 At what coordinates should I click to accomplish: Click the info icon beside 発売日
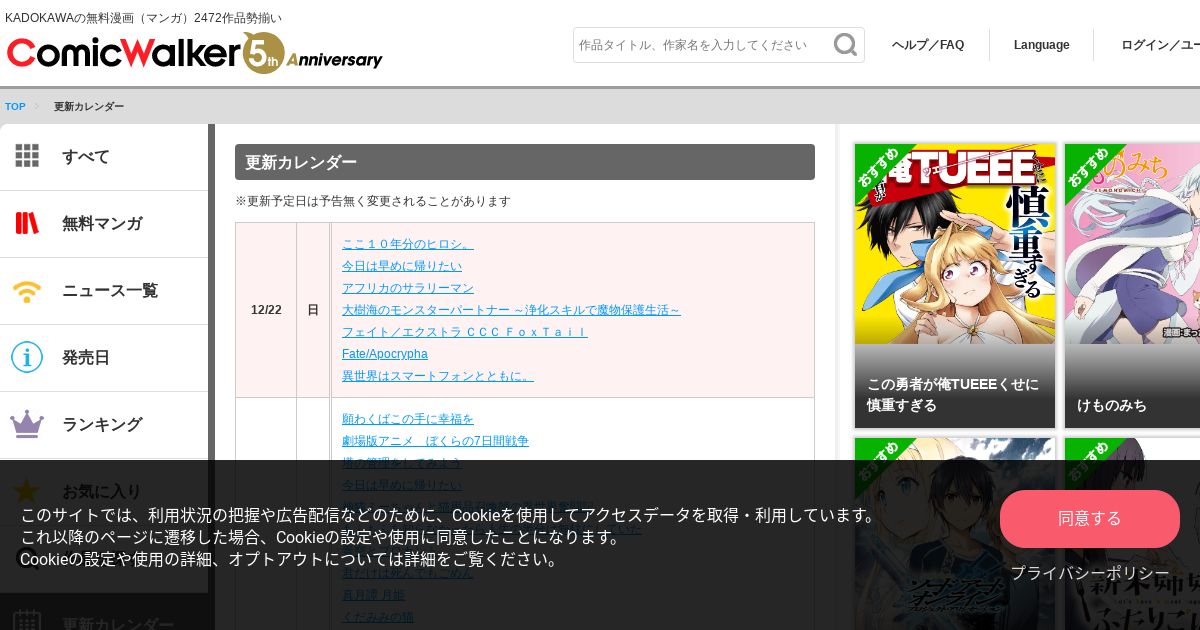point(27,357)
